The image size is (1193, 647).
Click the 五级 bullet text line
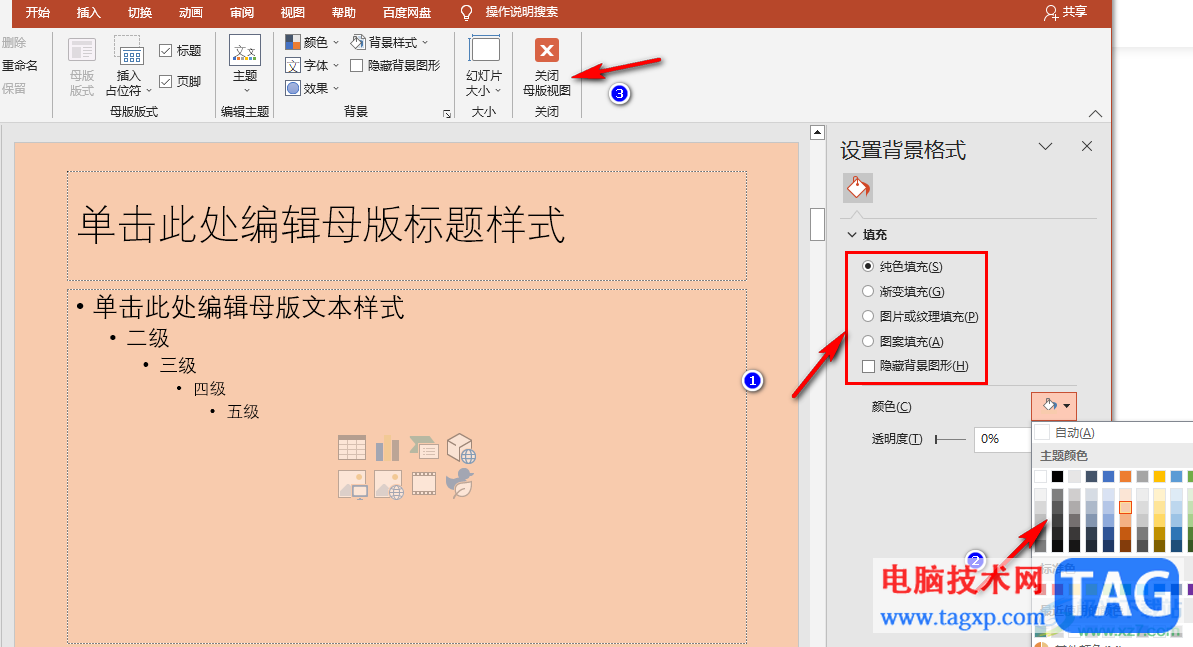[243, 412]
